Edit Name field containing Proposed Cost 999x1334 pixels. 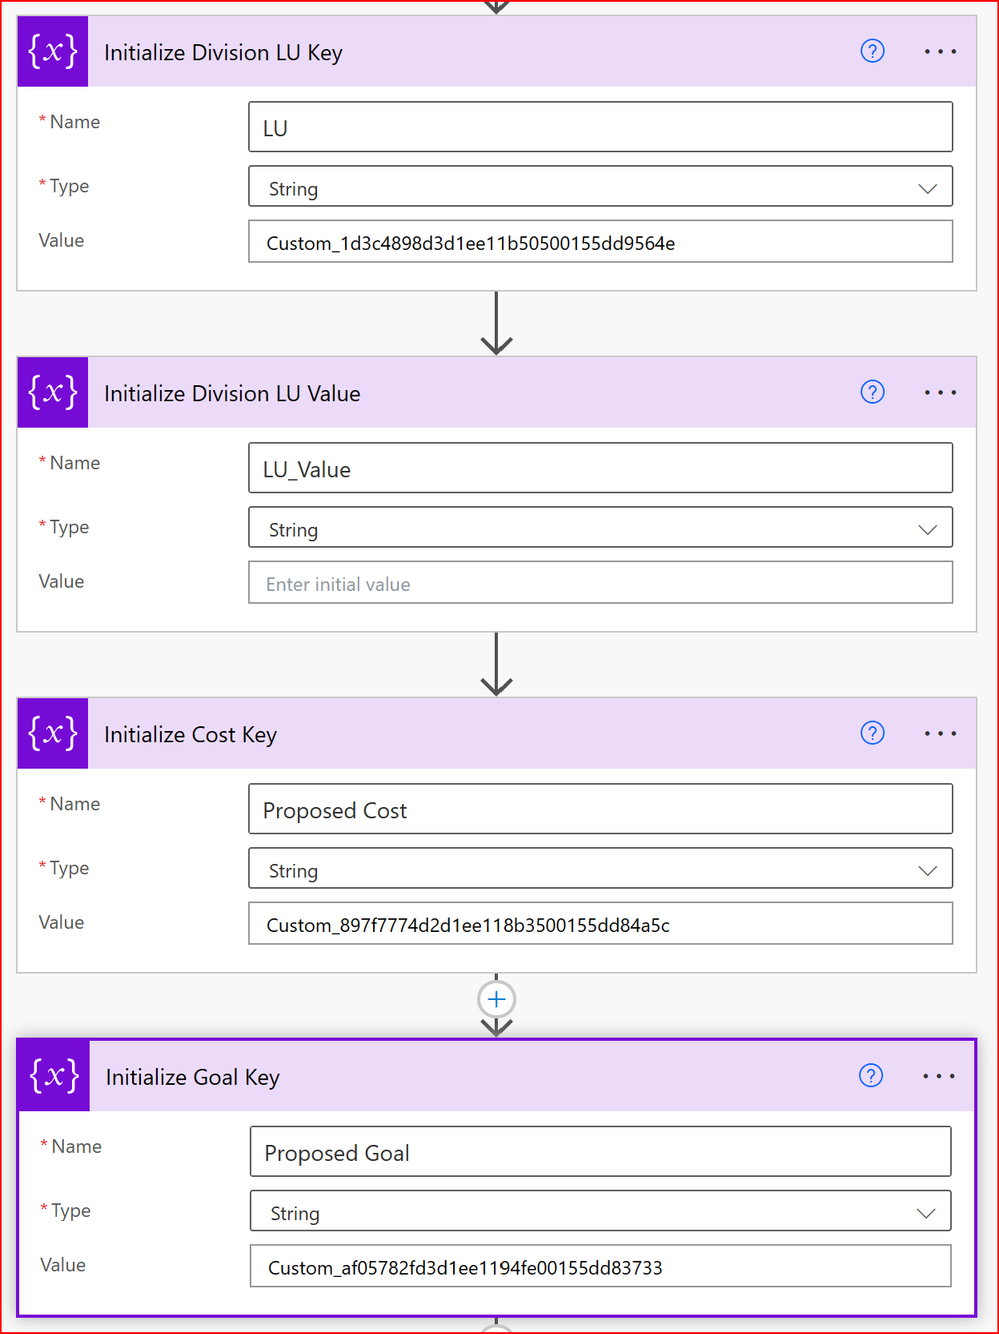600,809
